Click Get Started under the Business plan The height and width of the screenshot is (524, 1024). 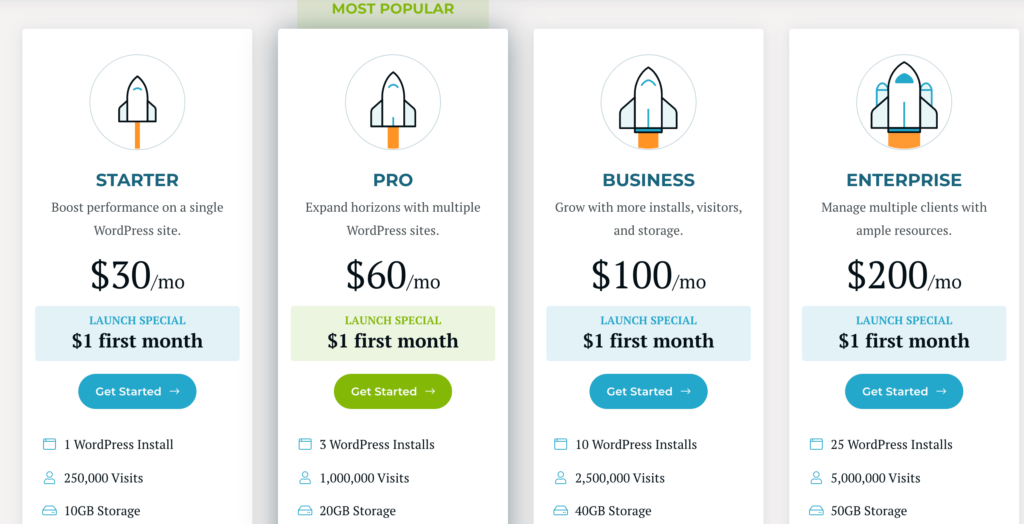tap(648, 391)
